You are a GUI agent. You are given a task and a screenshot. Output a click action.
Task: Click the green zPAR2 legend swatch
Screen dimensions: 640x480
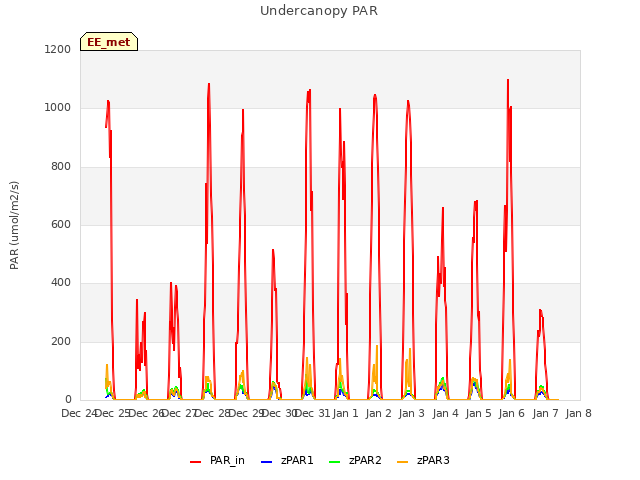pos(334,462)
